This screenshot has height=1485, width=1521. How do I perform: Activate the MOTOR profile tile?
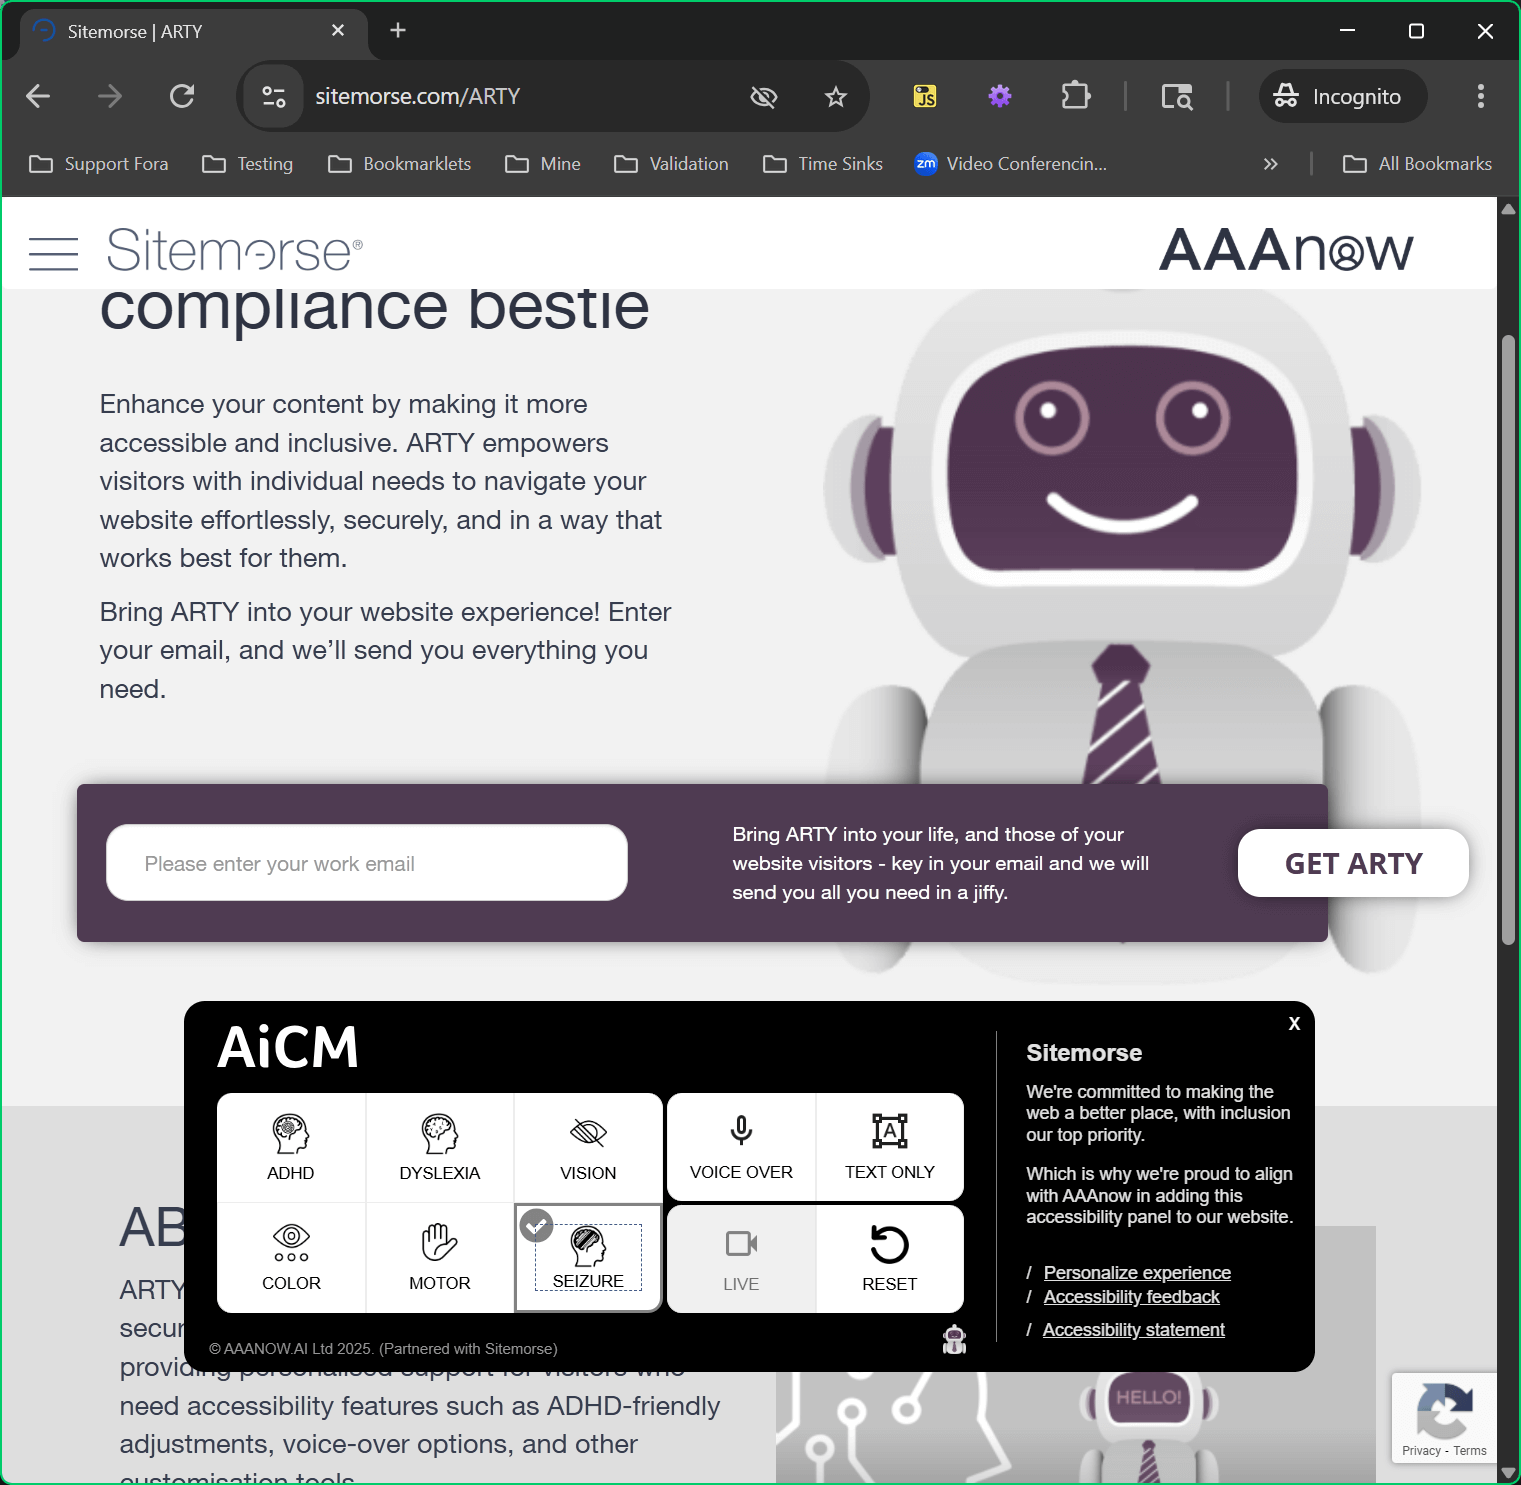(440, 1257)
